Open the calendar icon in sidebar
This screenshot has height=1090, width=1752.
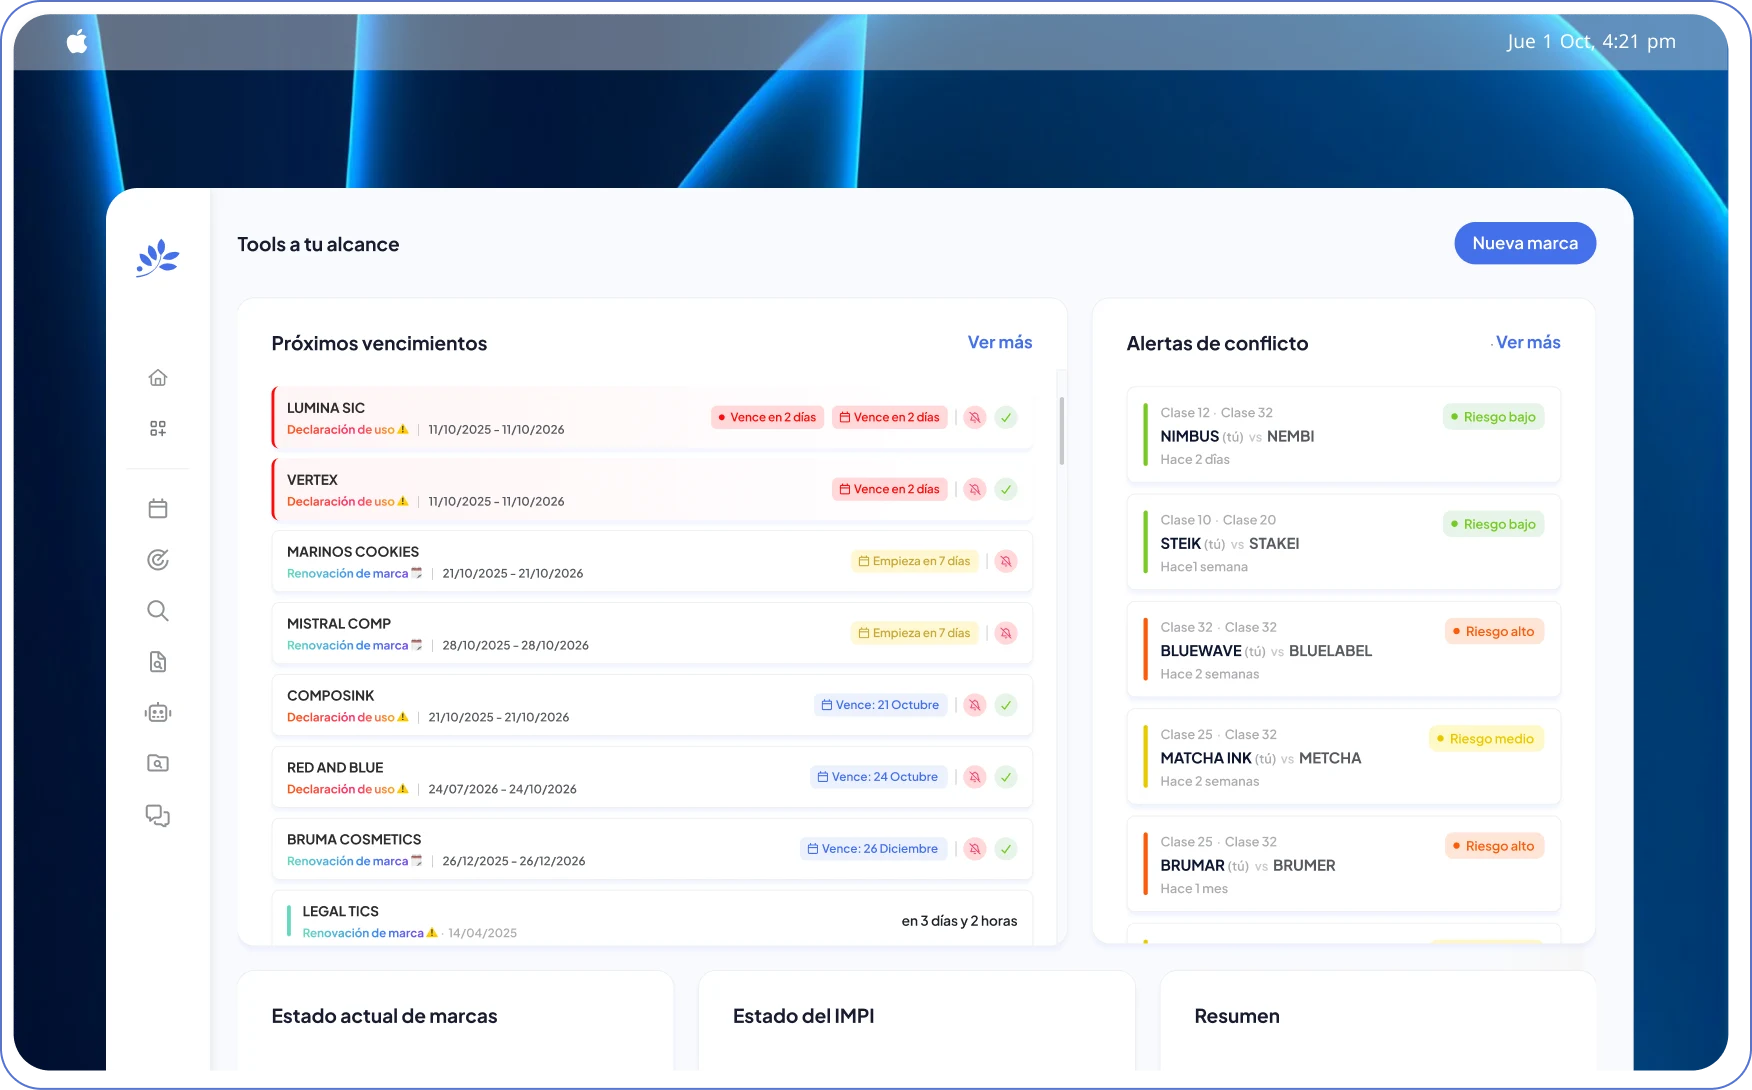pos(157,509)
